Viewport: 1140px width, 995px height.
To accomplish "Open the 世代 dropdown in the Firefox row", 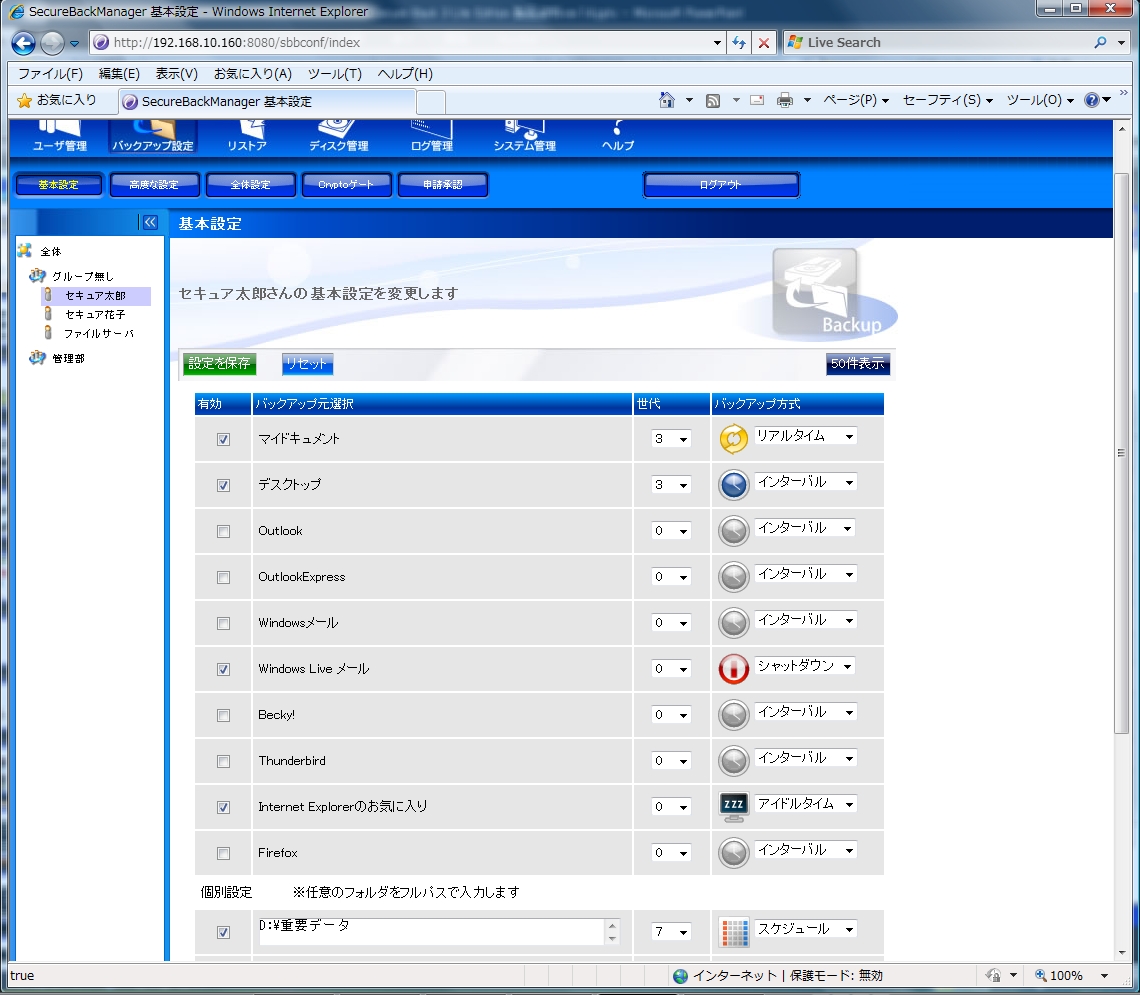I will tap(671, 853).
